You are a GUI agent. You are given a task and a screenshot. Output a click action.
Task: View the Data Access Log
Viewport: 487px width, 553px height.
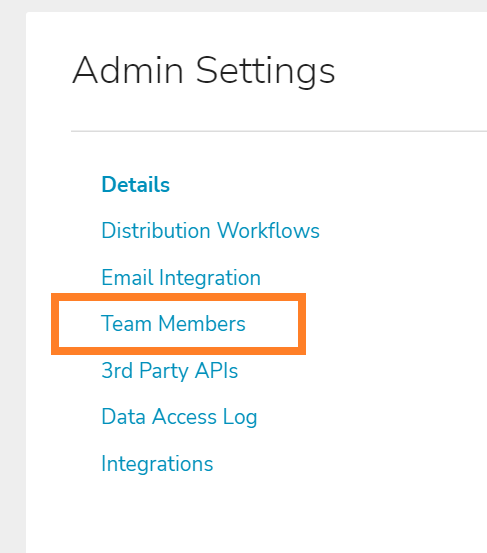(x=179, y=417)
